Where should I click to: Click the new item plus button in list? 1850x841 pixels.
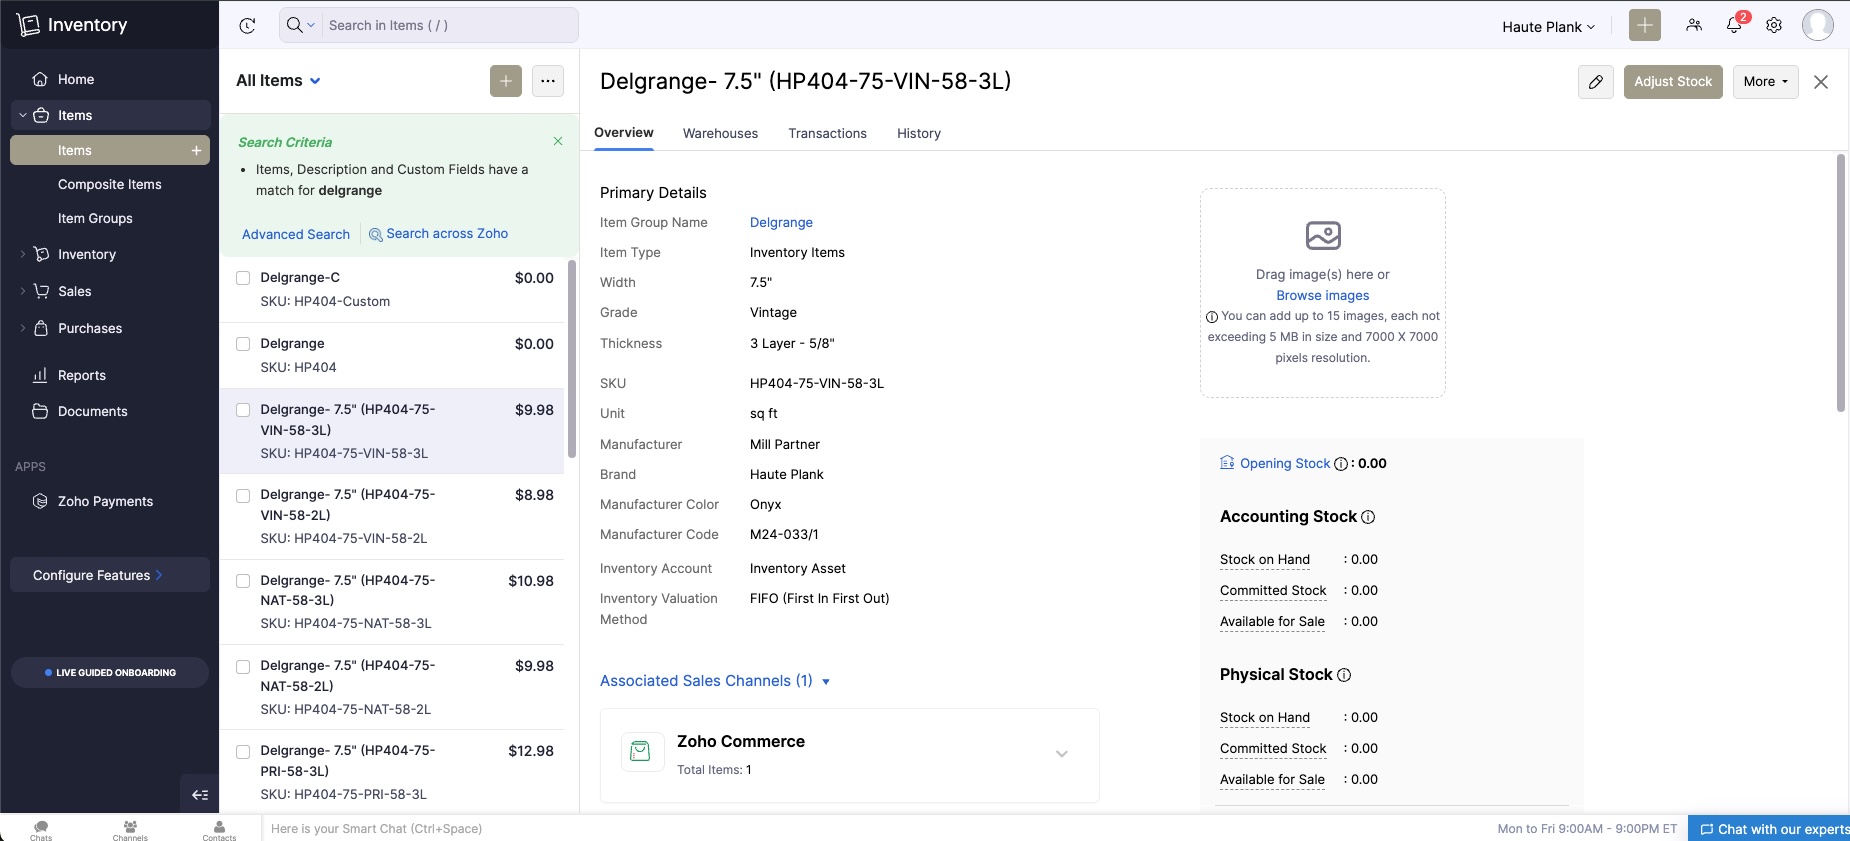(x=506, y=81)
